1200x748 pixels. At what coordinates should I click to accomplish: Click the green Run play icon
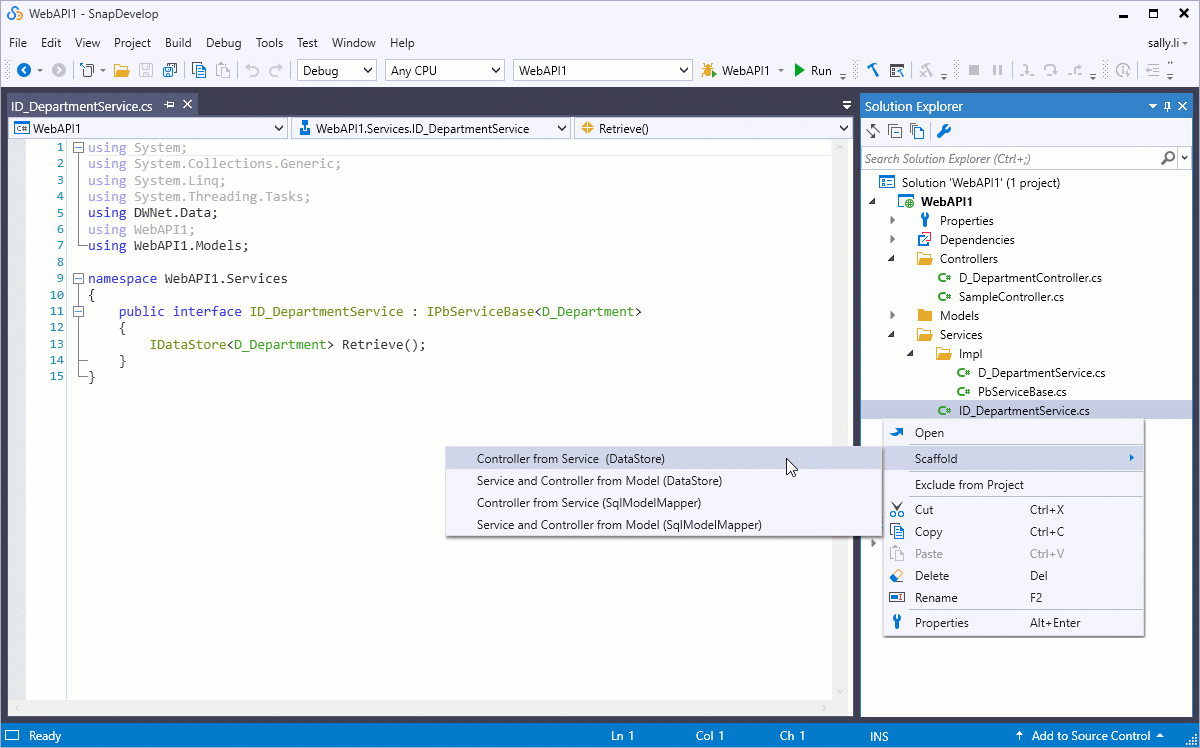799,70
